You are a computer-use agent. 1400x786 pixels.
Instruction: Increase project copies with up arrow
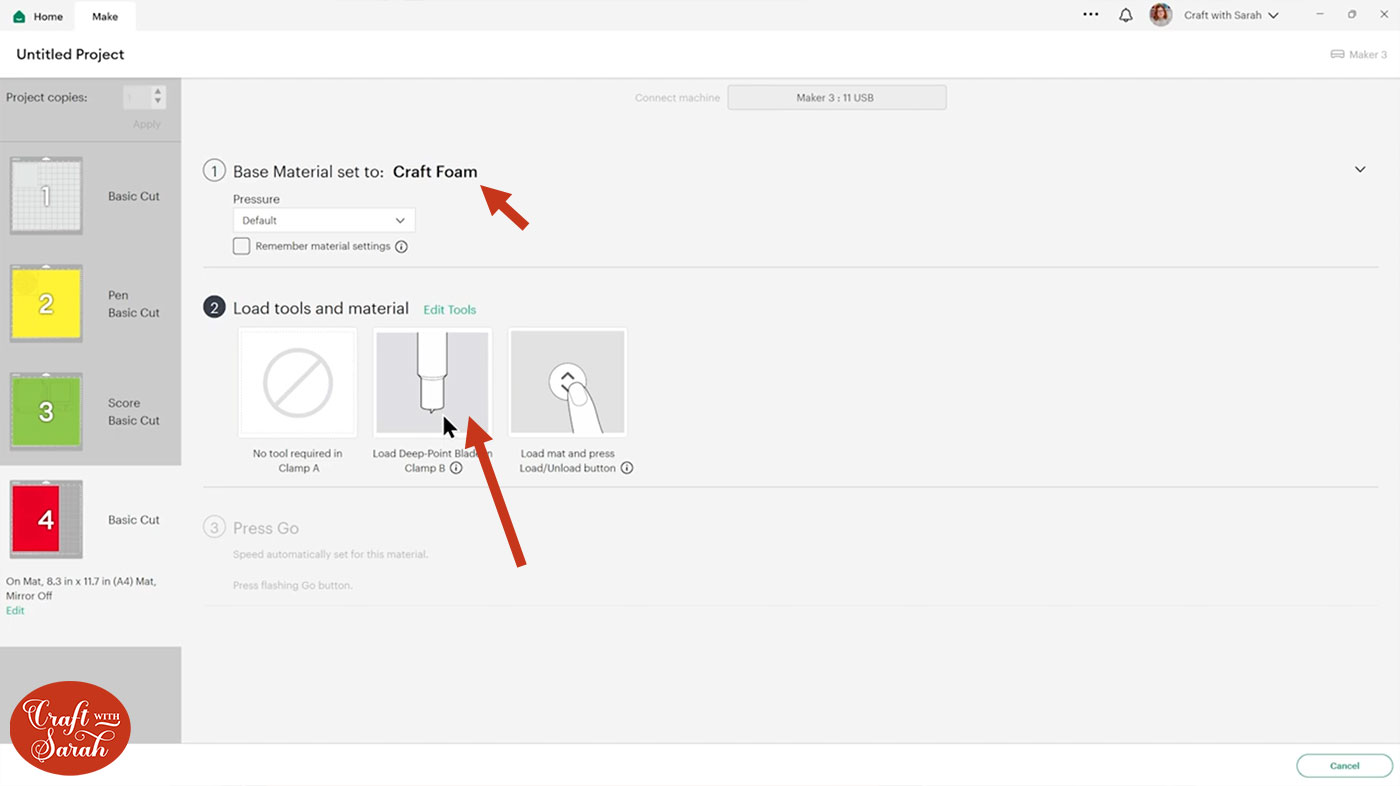pos(158,92)
